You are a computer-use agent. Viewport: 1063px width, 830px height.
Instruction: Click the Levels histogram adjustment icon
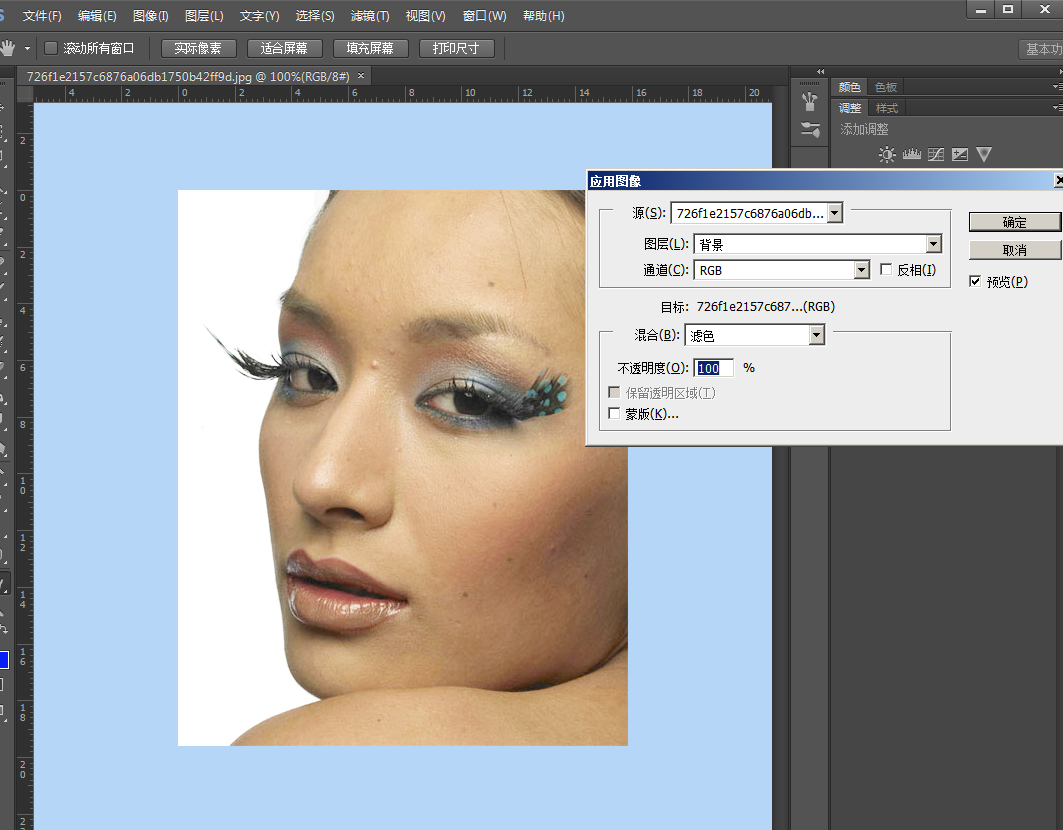[x=911, y=154]
